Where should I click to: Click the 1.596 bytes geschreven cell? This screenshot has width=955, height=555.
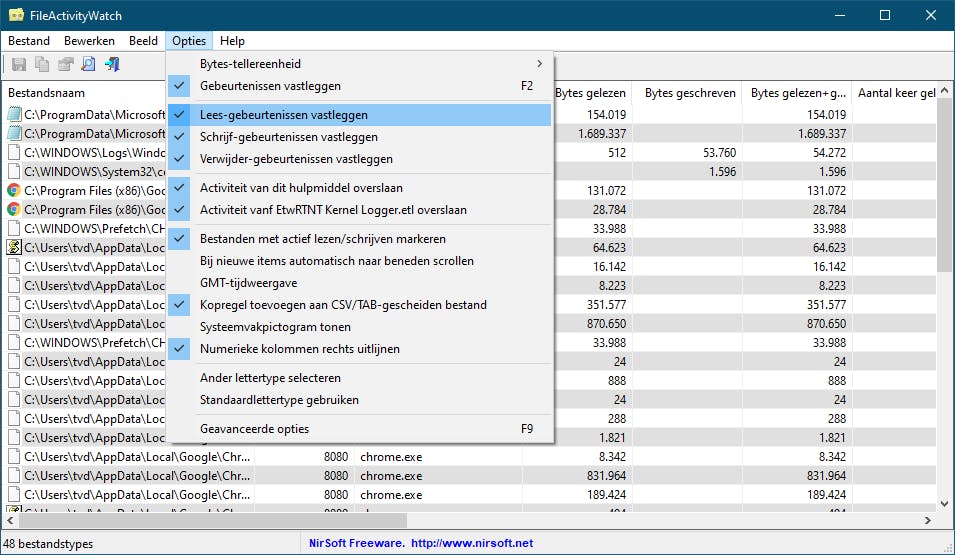(x=687, y=172)
